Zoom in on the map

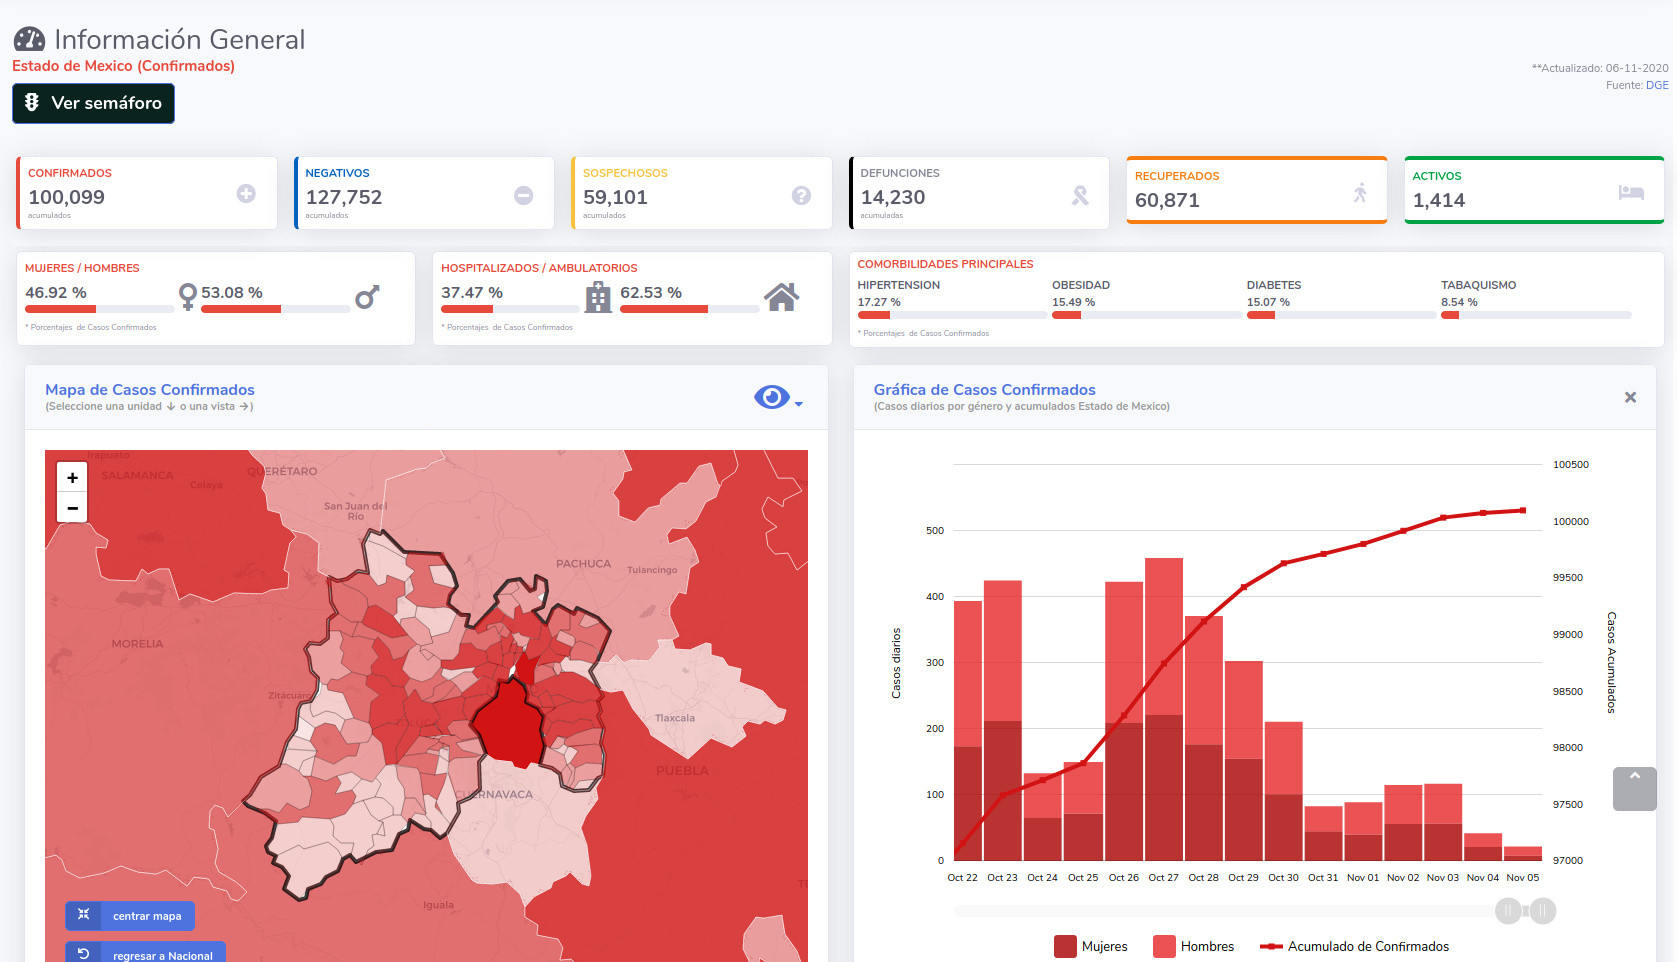pyautogui.click(x=72, y=478)
